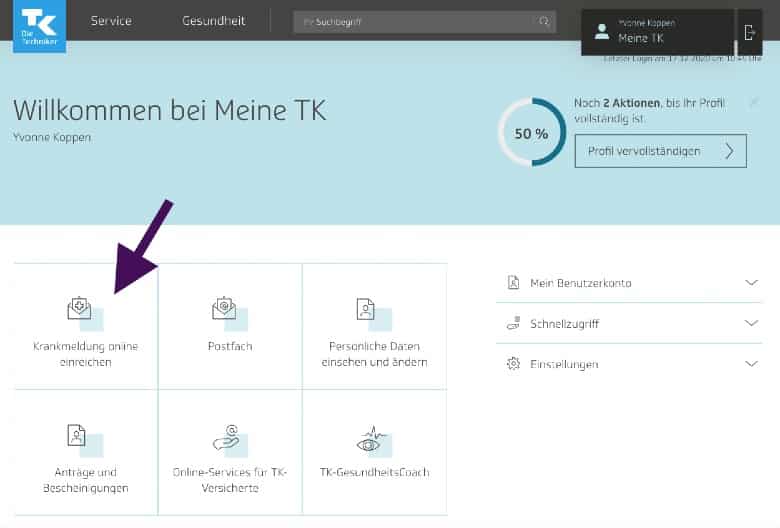Click the Persönliche Daten document icon
The image size is (780, 528).
[x=366, y=309]
